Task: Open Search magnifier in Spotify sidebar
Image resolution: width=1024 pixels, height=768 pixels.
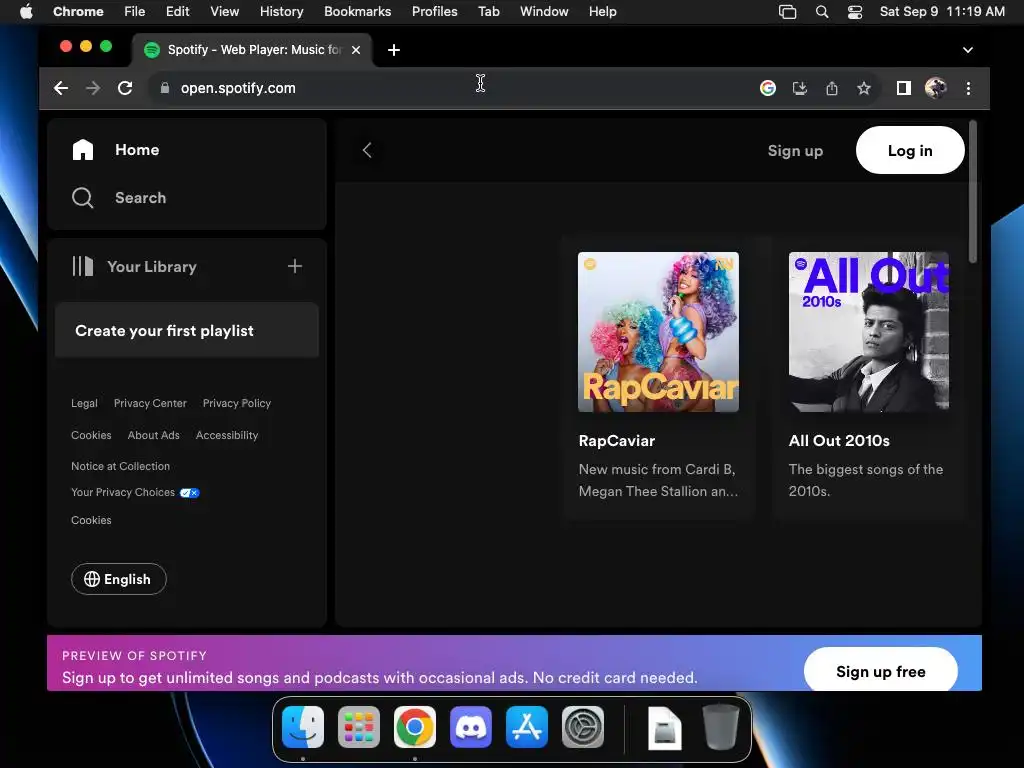Action: (x=83, y=198)
